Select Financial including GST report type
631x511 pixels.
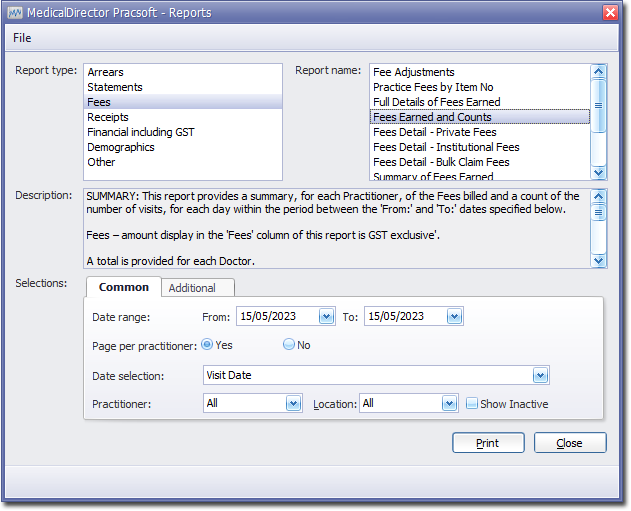pyautogui.click(x=140, y=132)
